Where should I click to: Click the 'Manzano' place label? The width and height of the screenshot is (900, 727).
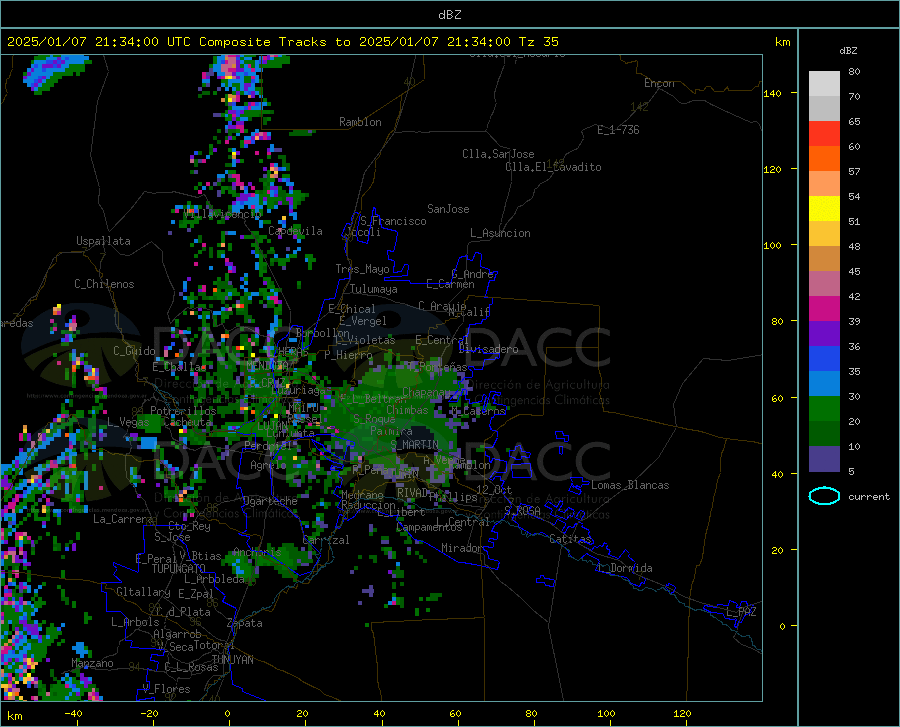coord(92,663)
